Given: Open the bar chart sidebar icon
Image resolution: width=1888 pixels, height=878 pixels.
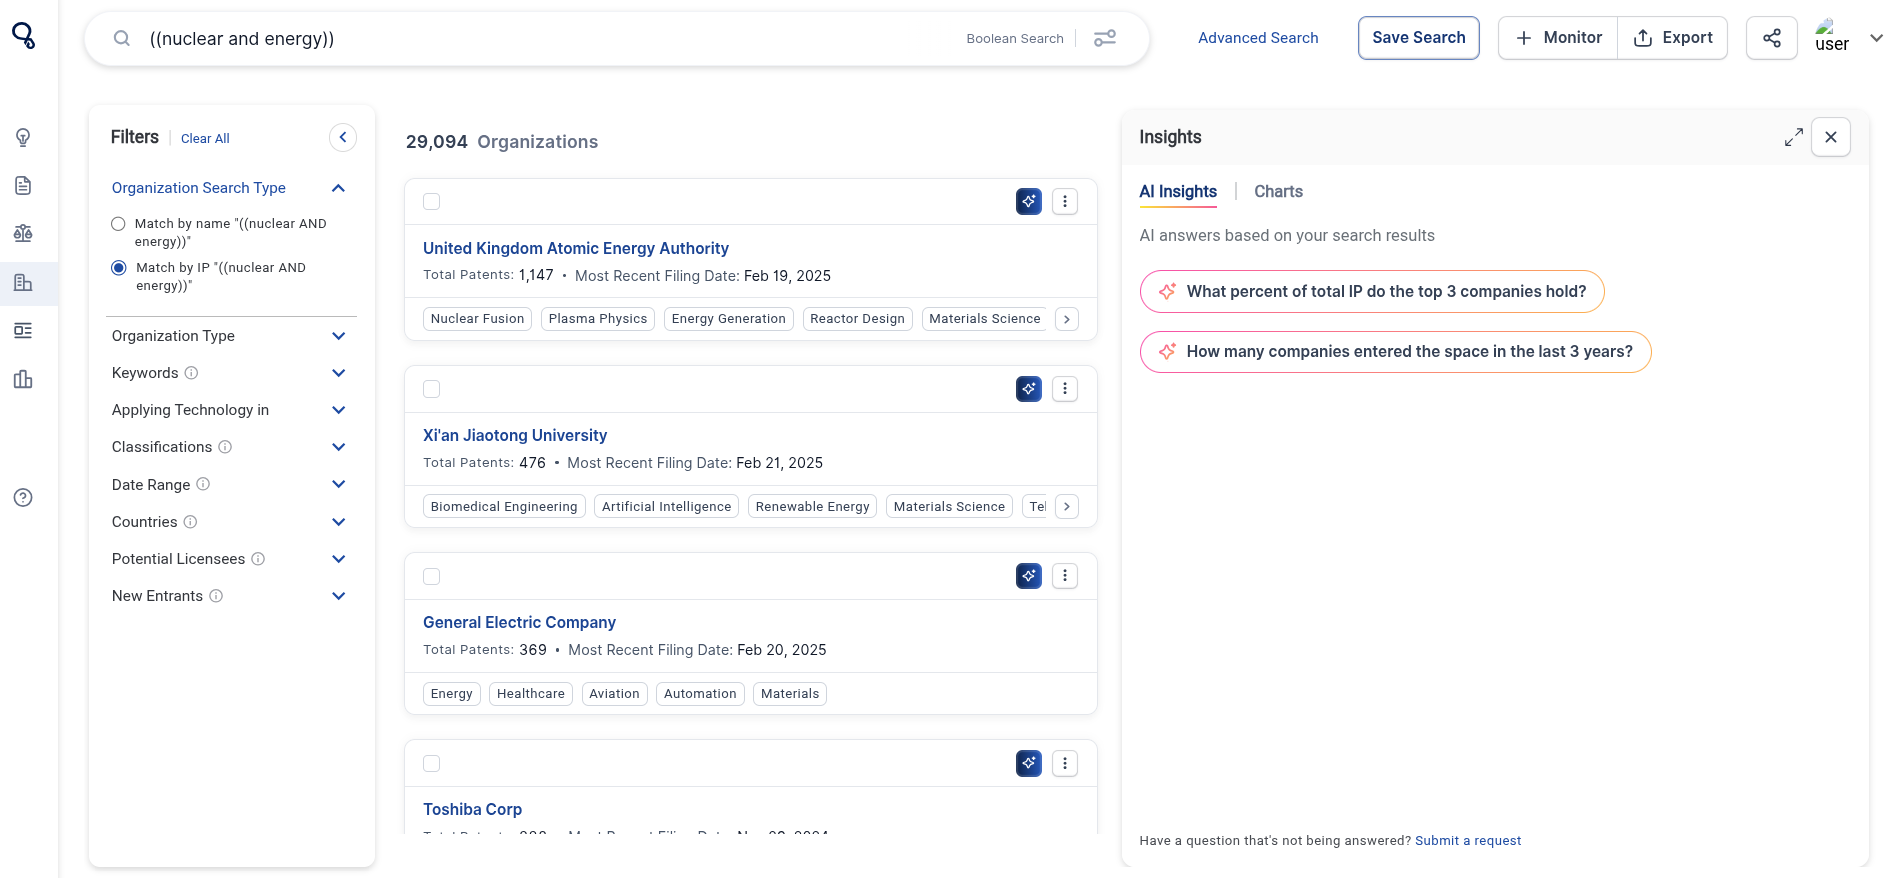Looking at the screenshot, I should pos(23,379).
